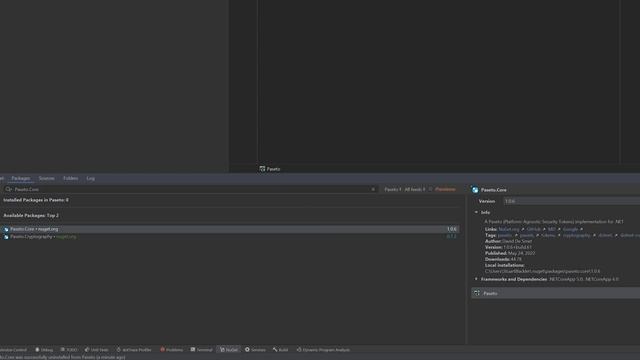Switch to the Packages tab
The width and height of the screenshot is (640, 360).
click(x=21, y=178)
